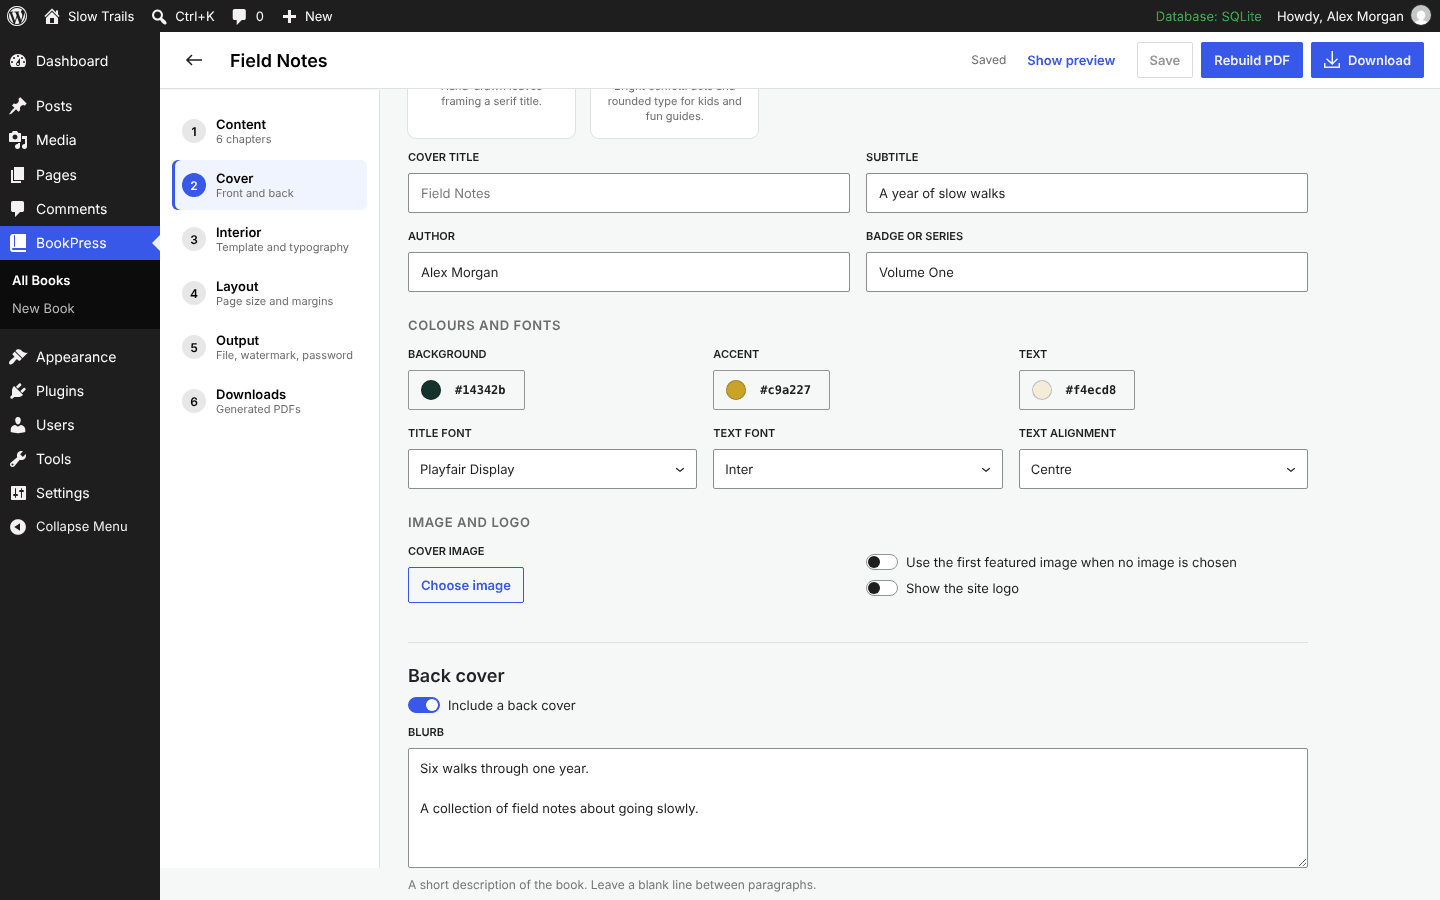Click the Tools wrench icon
This screenshot has height=900, width=1440.
[x=18, y=459]
